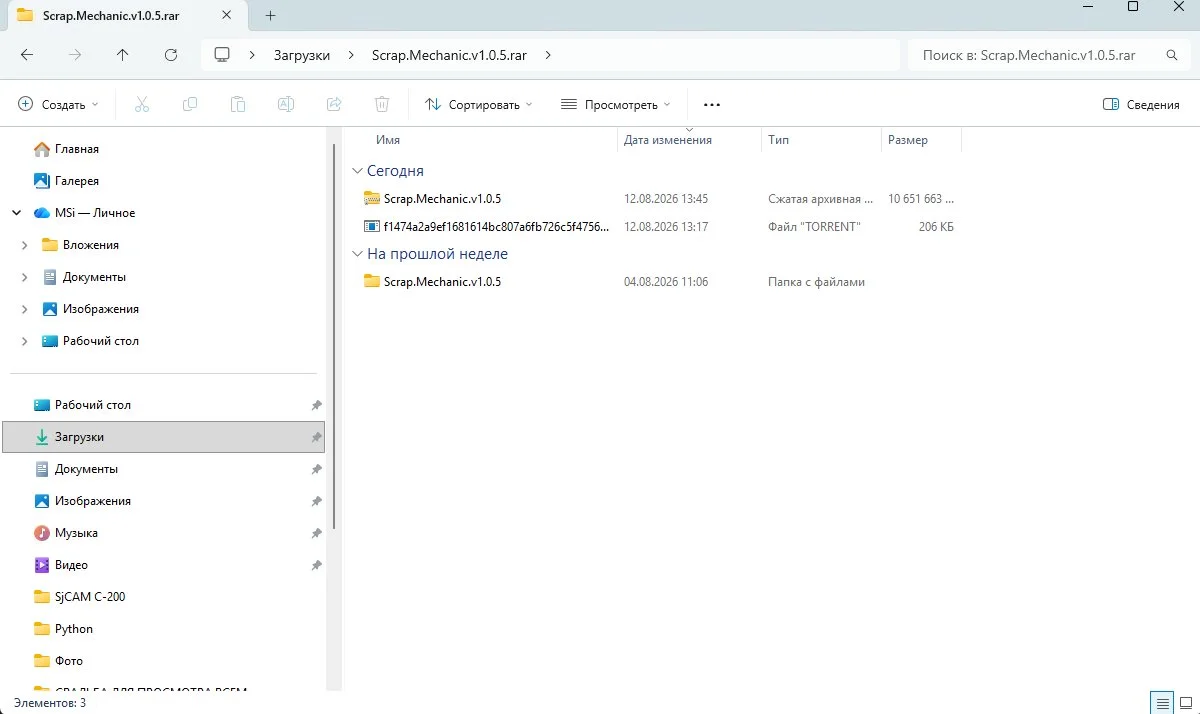
Task: Click the Copy icon in toolbar
Action: coord(189,104)
